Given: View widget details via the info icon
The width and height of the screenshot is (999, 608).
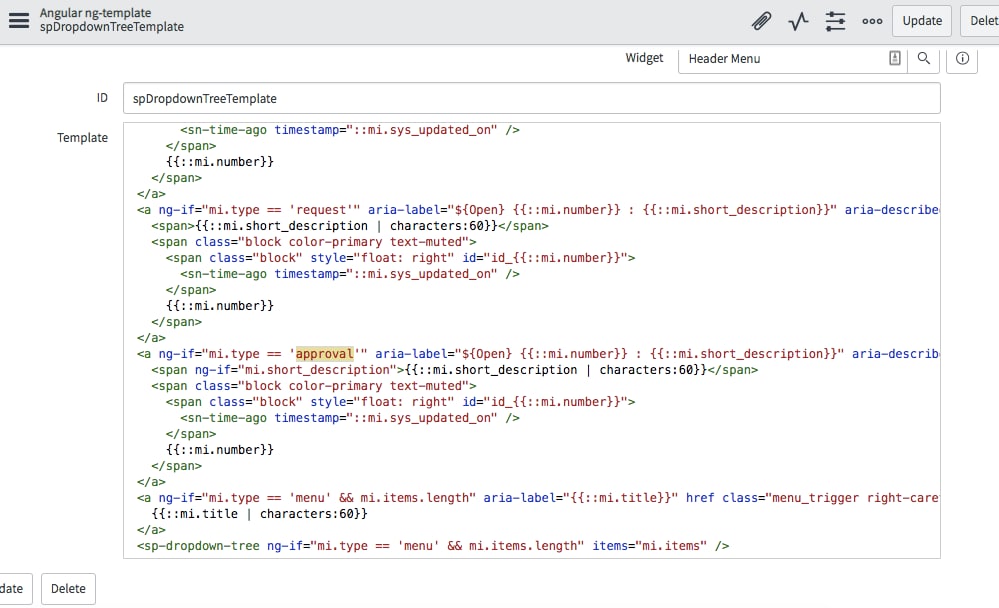Looking at the screenshot, I should [960, 59].
